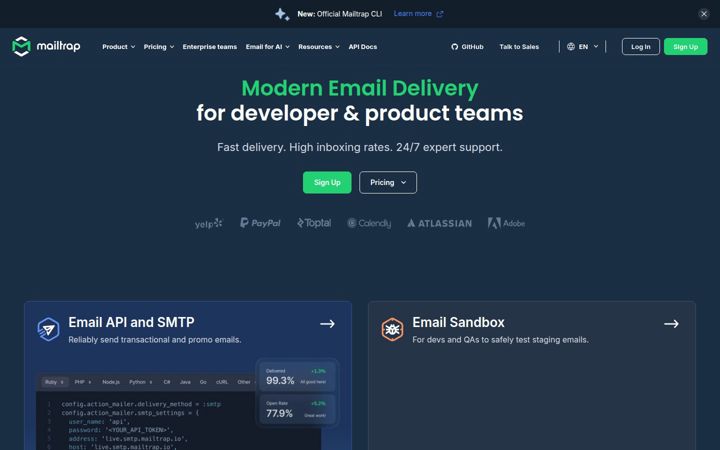
Task: Open the Pricing dropdown button below the headline
Action: point(388,182)
